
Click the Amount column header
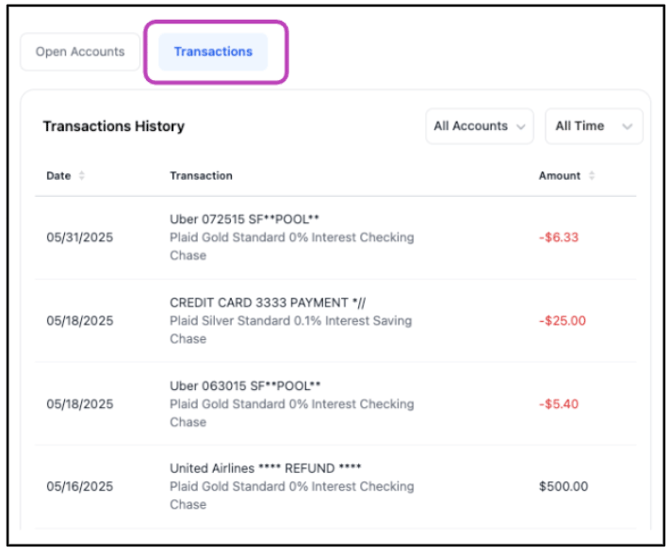tap(559, 176)
